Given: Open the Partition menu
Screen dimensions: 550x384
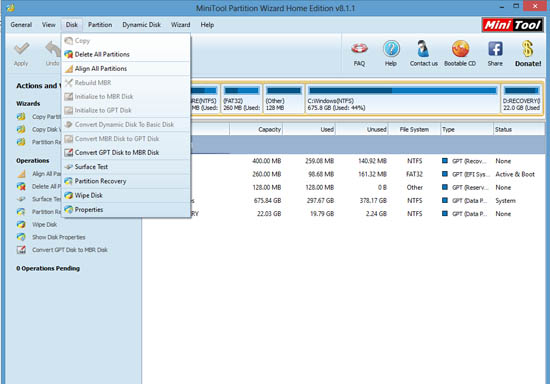Looking at the screenshot, I should click(100, 25).
